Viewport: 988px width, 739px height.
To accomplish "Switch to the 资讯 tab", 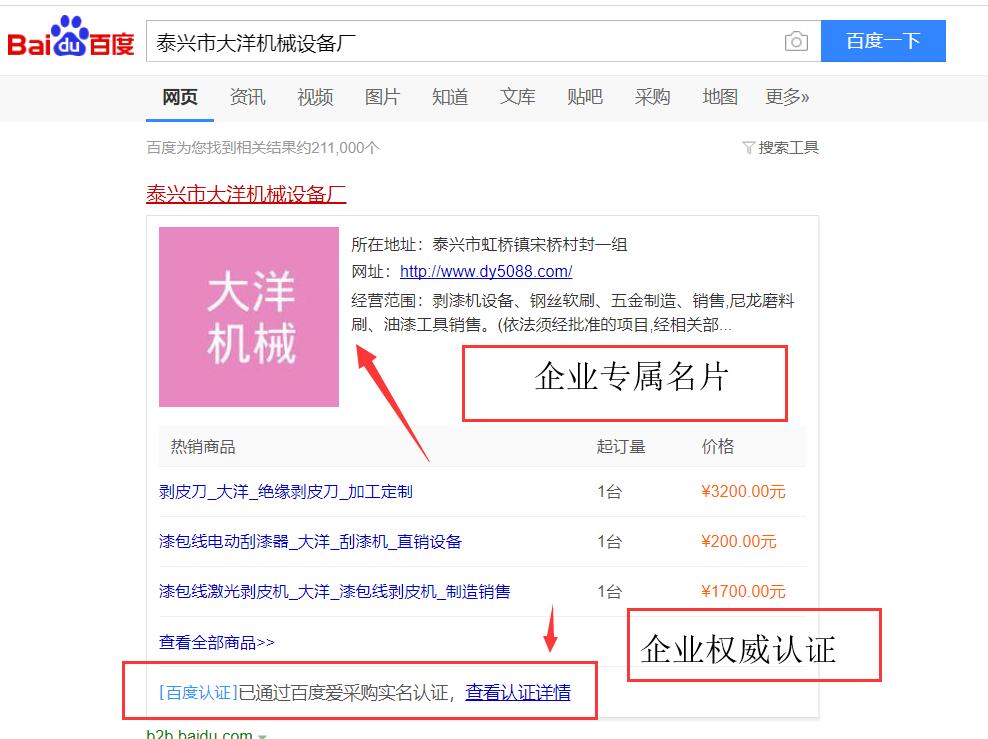I will [247, 97].
